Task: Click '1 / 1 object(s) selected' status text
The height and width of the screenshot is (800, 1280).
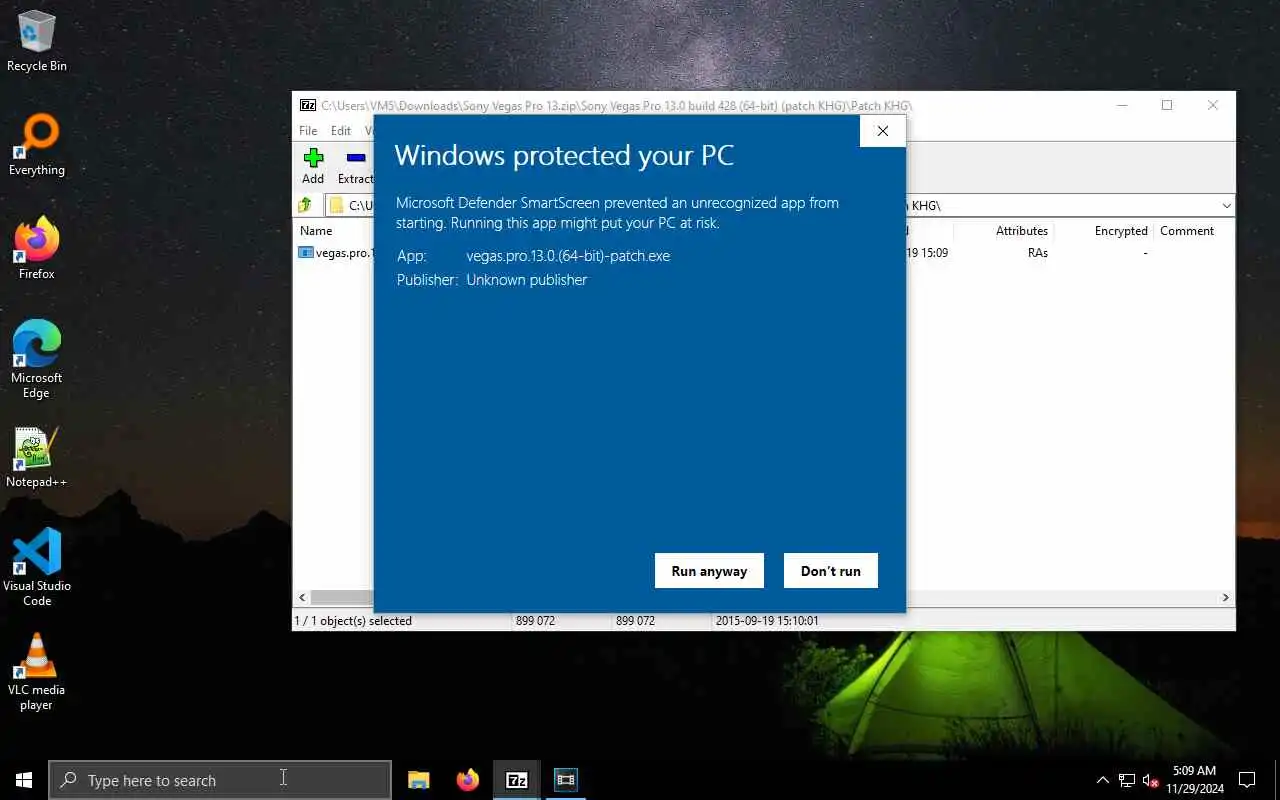Action: coord(353,621)
